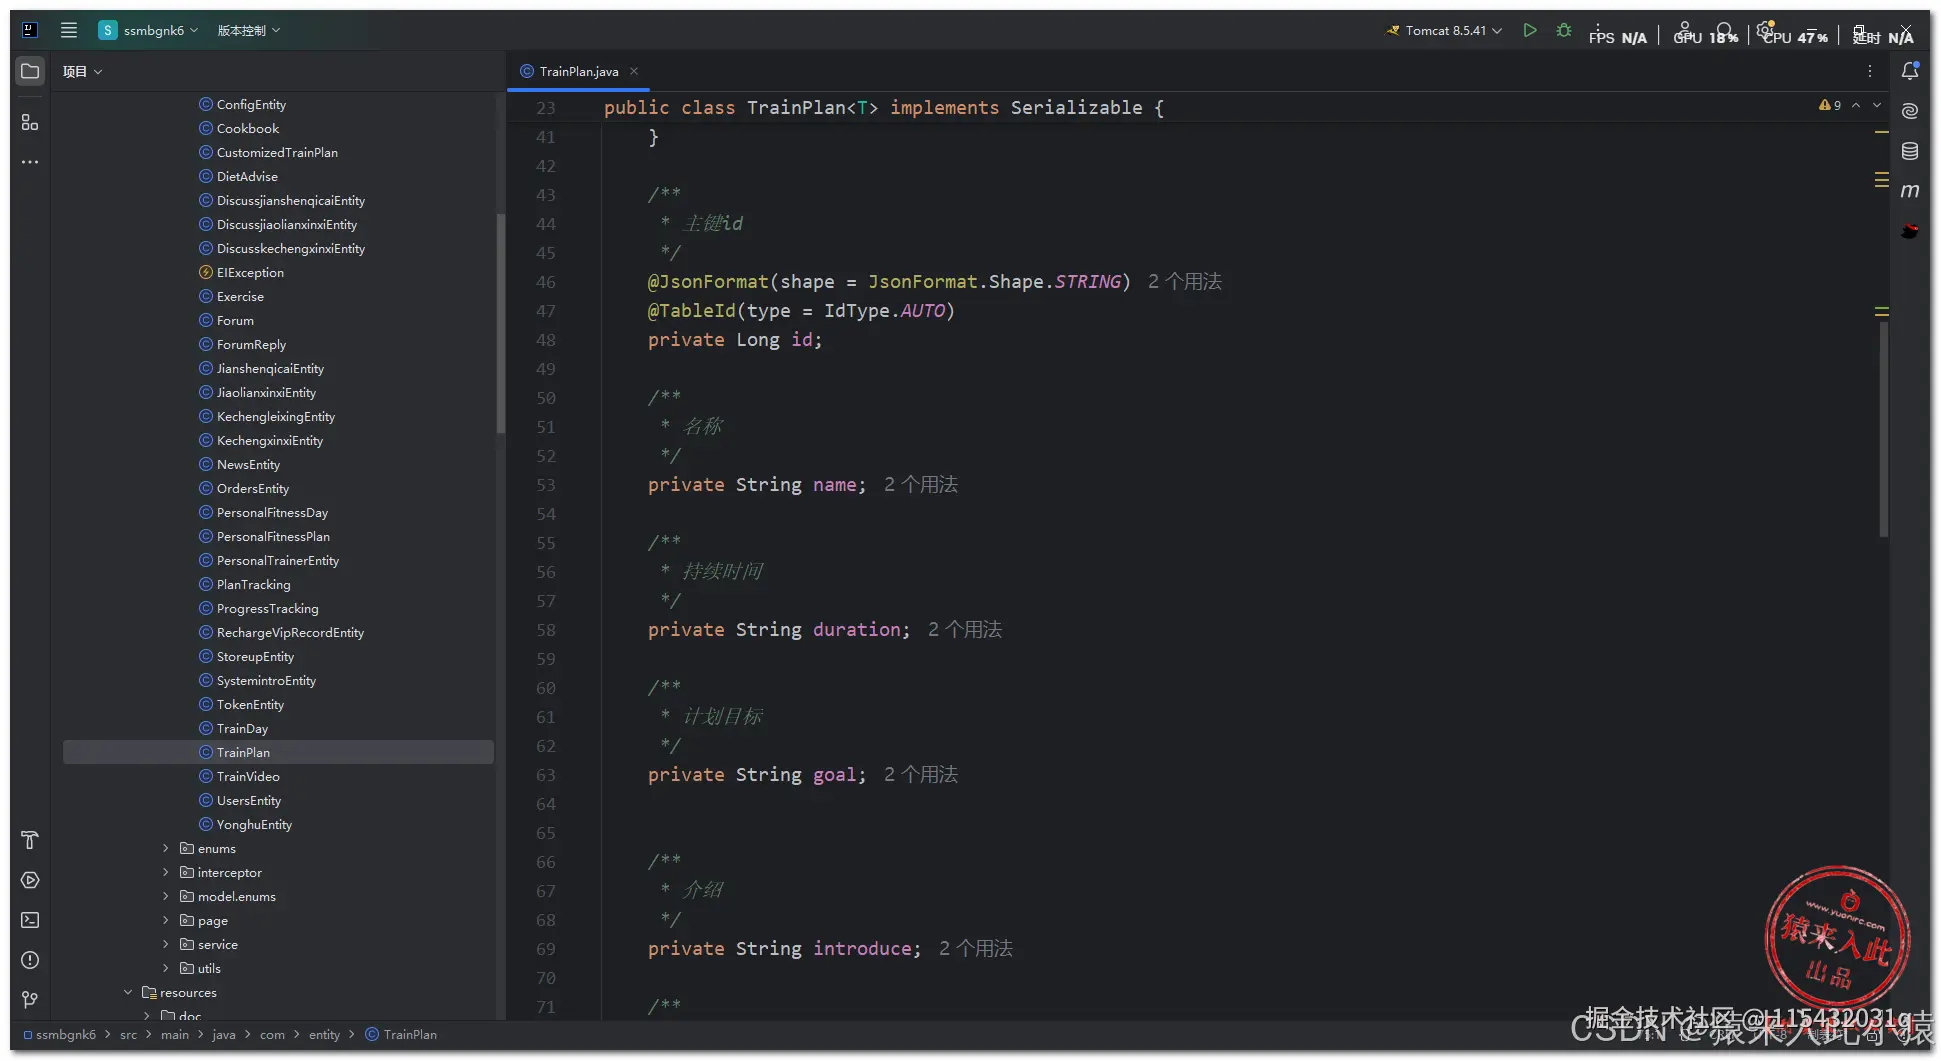
Task: Click the entity breadcrumb
Action: coord(324,1034)
